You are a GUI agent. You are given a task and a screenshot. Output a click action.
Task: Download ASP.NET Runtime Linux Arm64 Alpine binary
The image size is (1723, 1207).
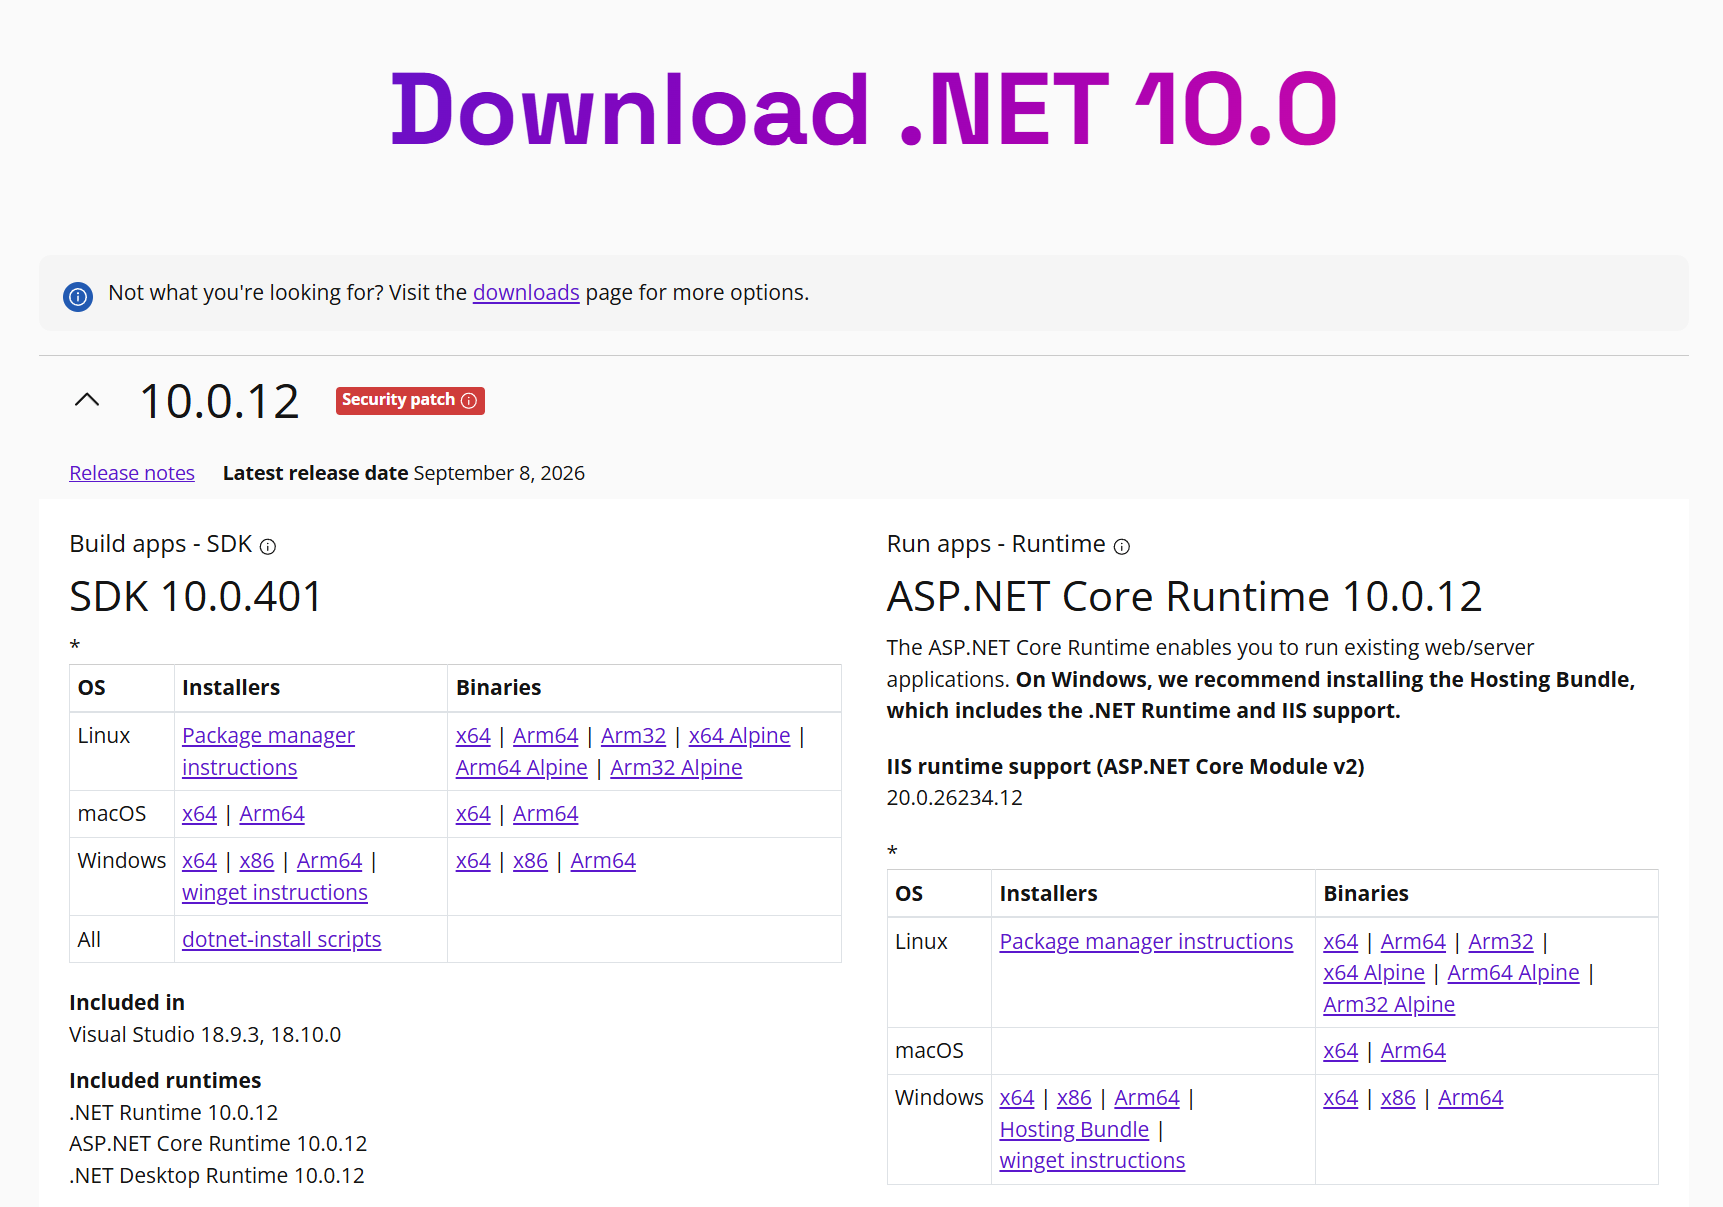1513,973
